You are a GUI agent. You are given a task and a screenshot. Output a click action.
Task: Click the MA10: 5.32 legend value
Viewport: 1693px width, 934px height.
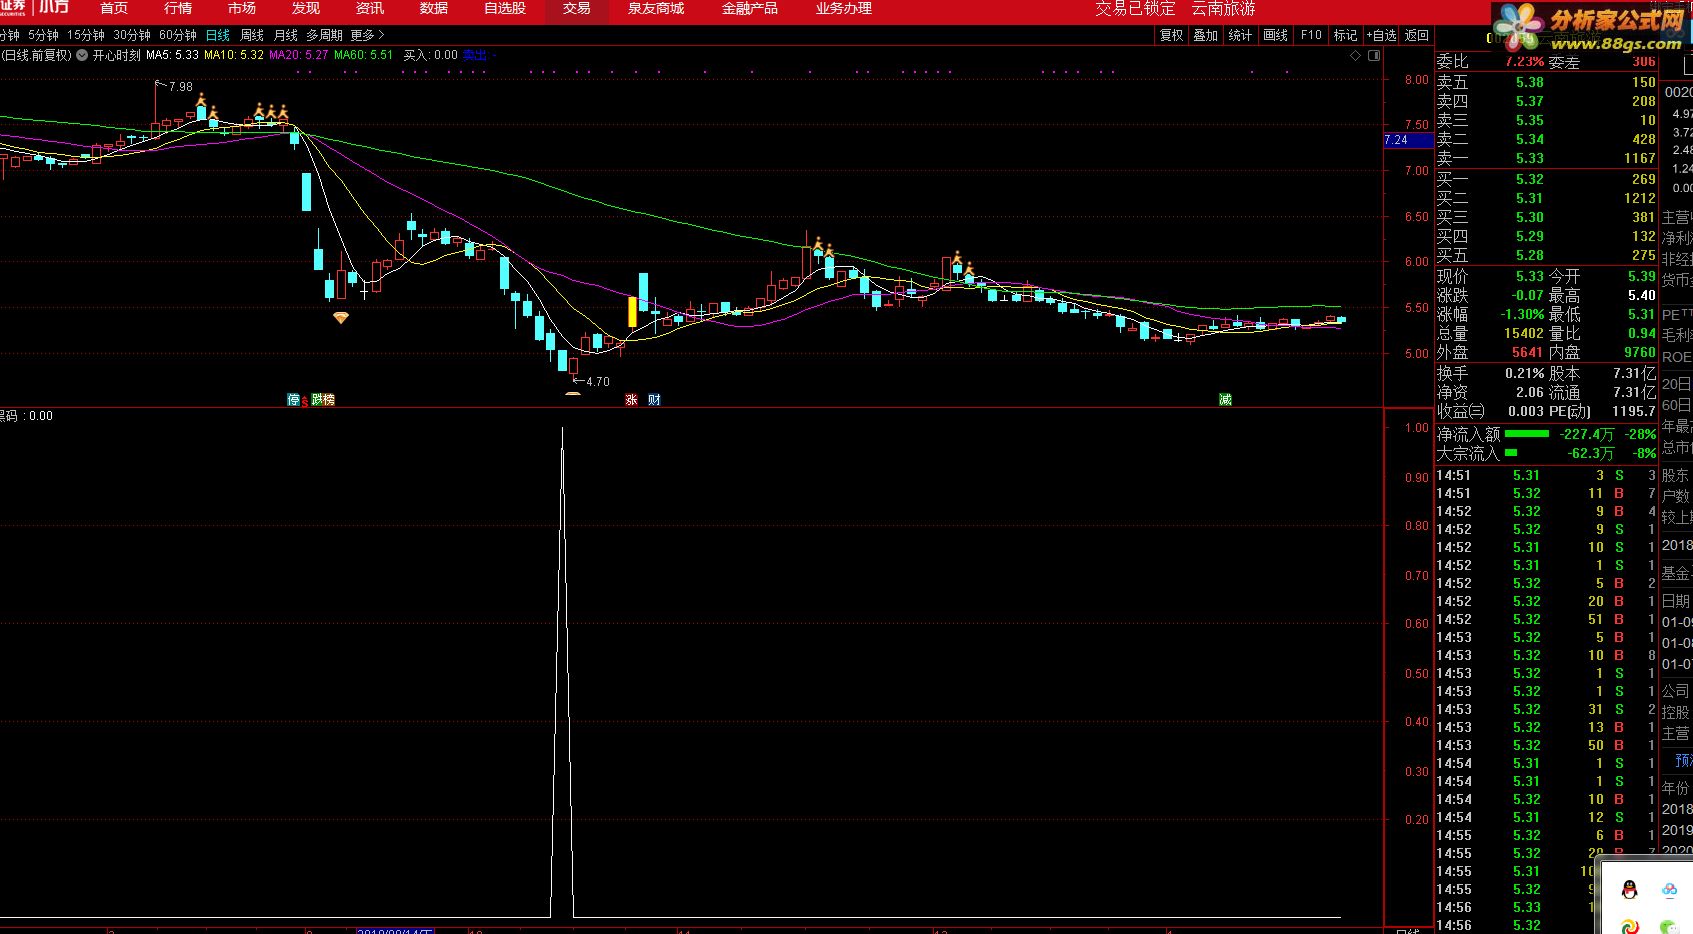coord(234,56)
